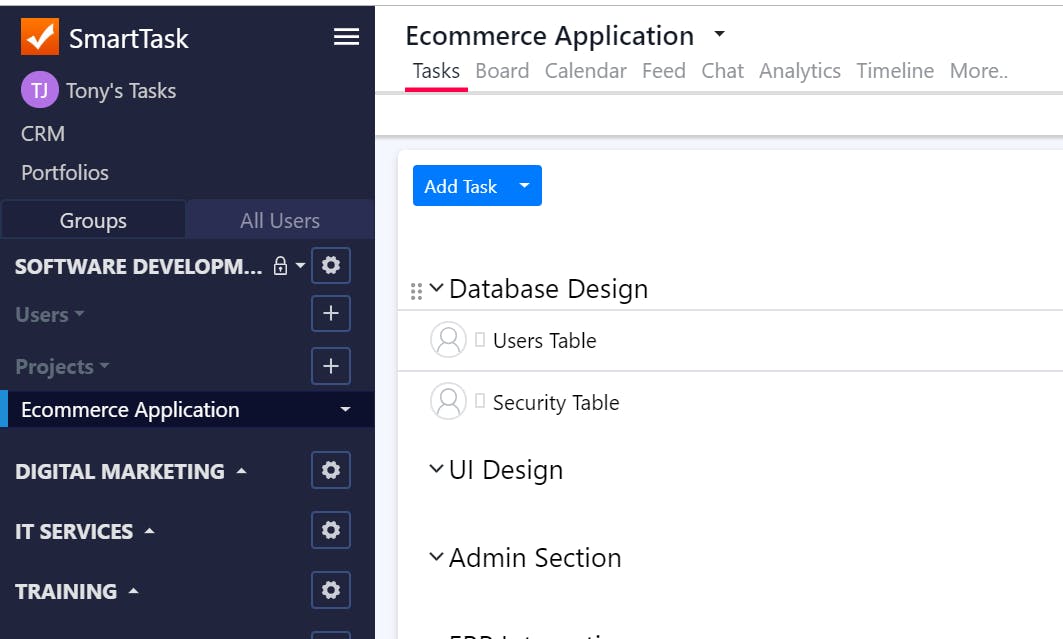1063x639 pixels.
Task: Switch to the Board tab
Action: tap(502, 71)
